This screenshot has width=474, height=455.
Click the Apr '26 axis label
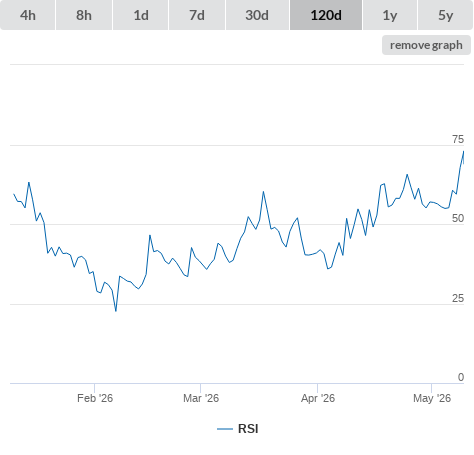click(x=318, y=398)
